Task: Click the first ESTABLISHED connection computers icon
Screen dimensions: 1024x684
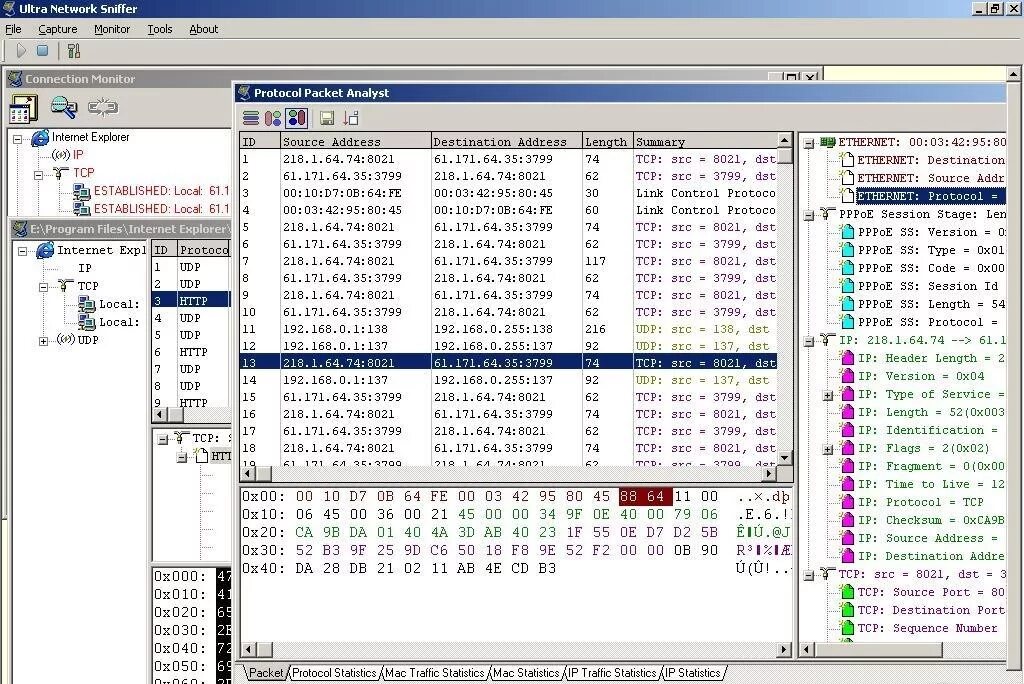Action: pyautogui.click(x=82, y=191)
